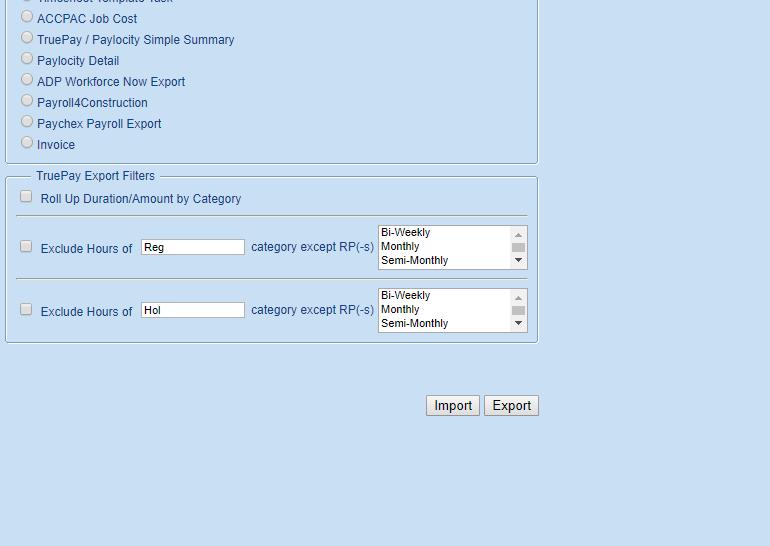Choose TruePay / Paylocity Simple Summary option
The width and height of the screenshot is (770, 546).
pos(27,38)
